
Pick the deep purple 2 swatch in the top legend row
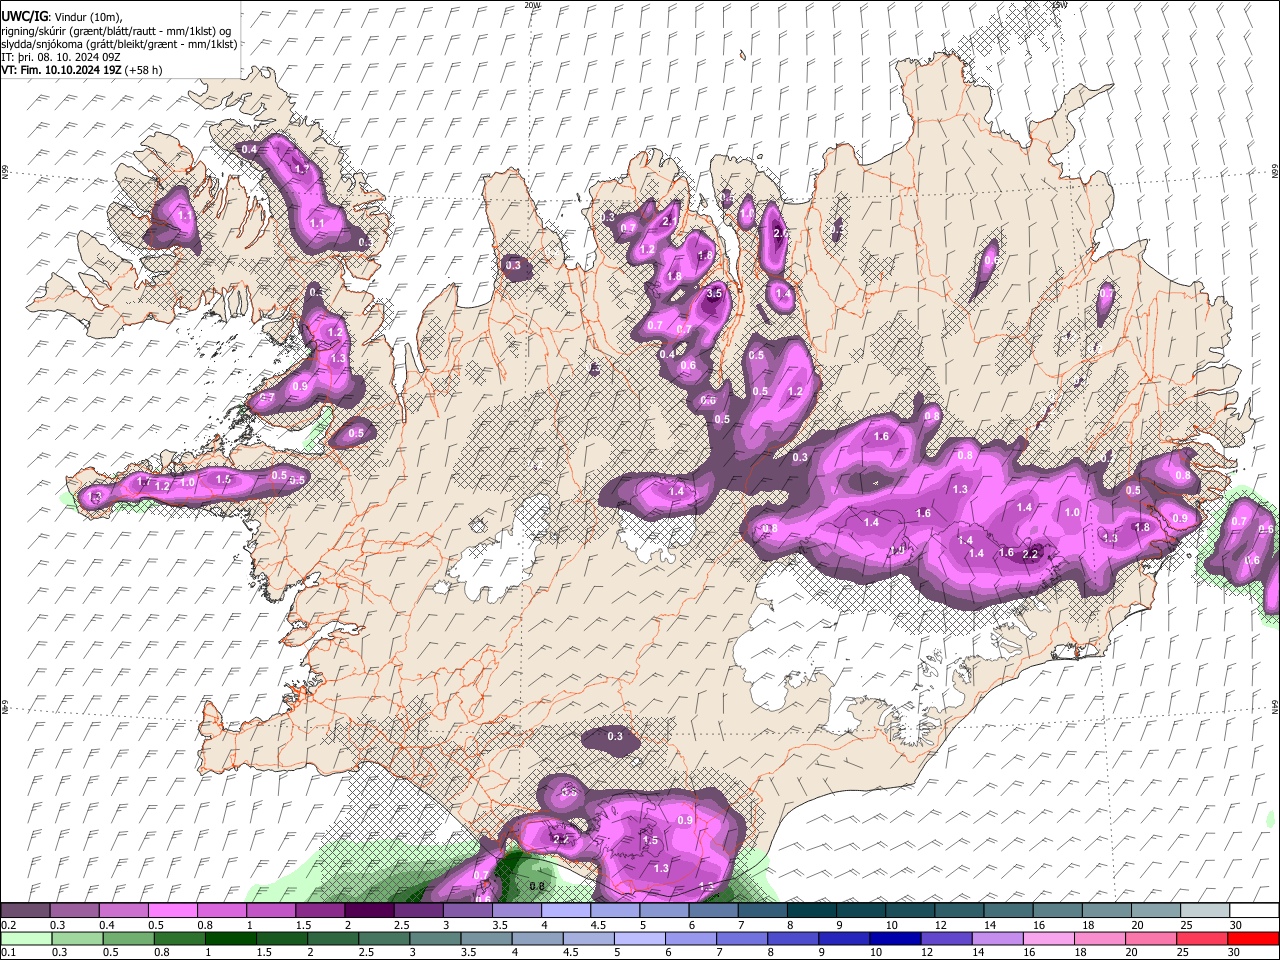[x=369, y=911]
